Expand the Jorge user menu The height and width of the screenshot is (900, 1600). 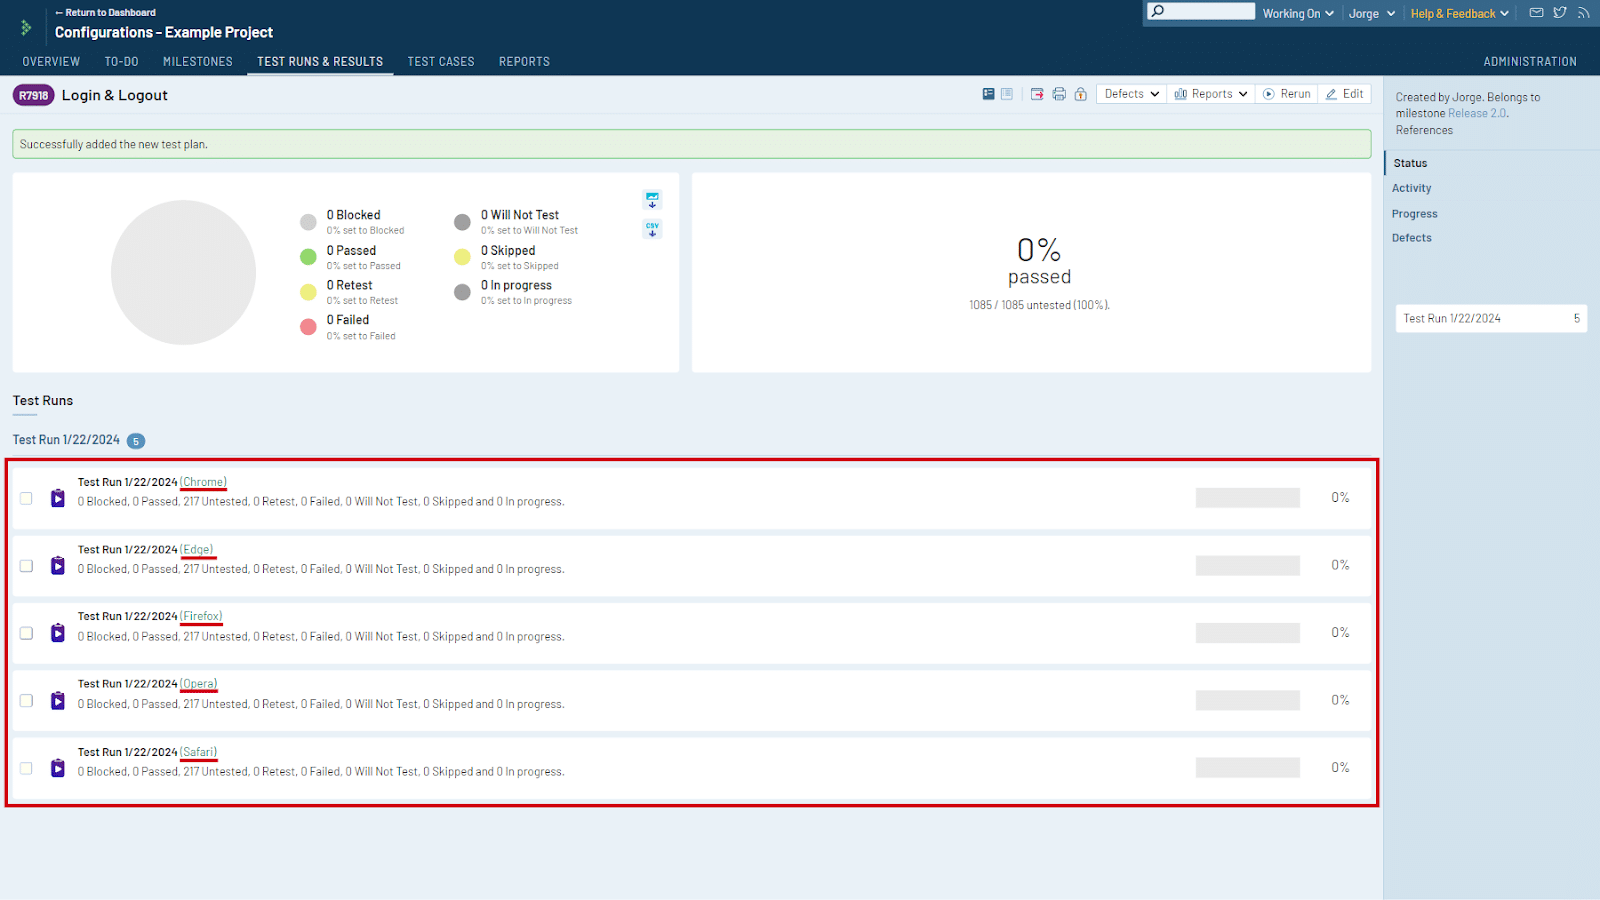point(1371,13)
